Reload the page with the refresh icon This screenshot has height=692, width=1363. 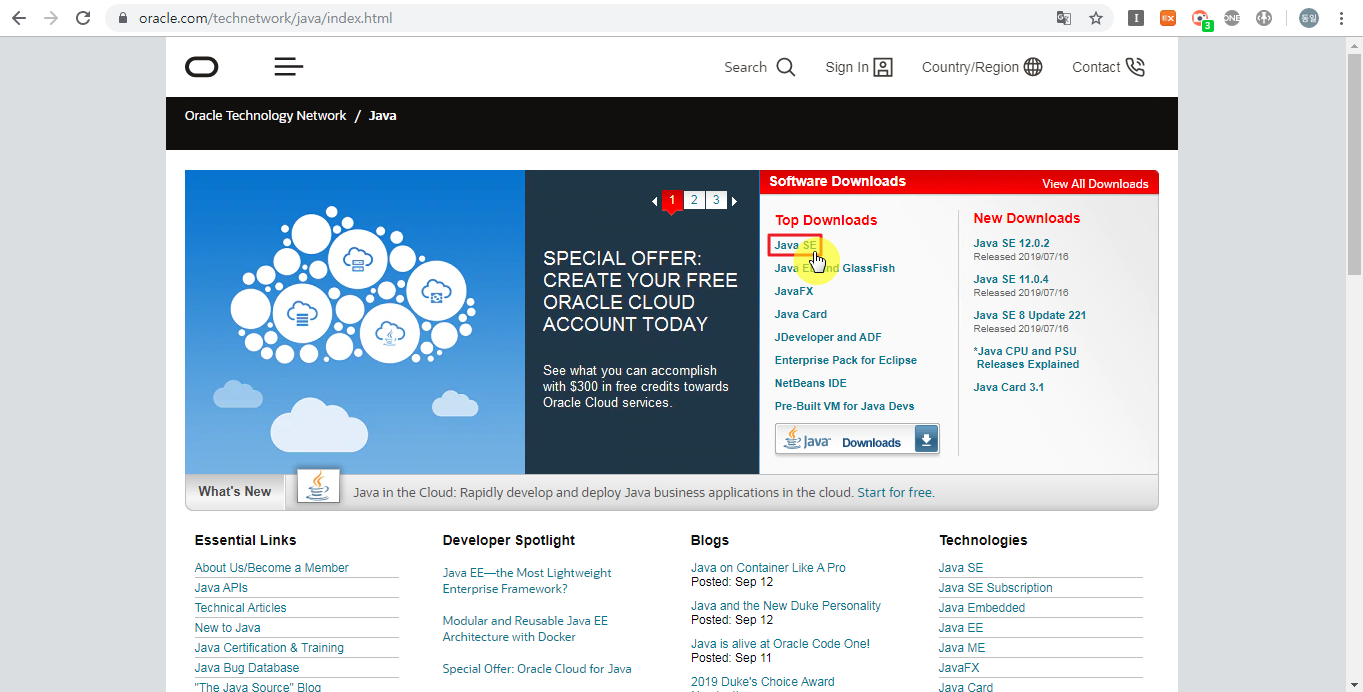click(x=83, y=18)
